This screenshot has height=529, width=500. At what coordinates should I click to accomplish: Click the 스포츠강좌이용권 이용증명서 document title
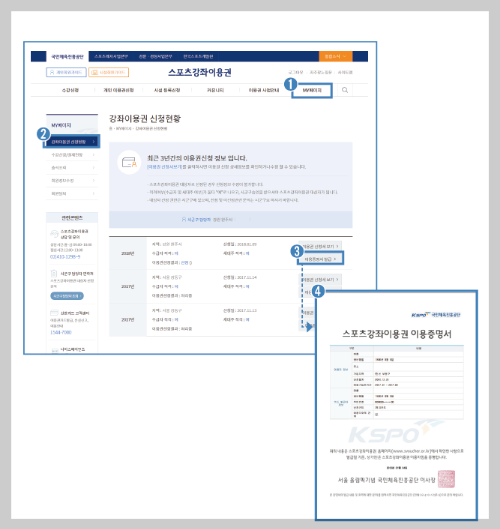[x=397, y=334]
